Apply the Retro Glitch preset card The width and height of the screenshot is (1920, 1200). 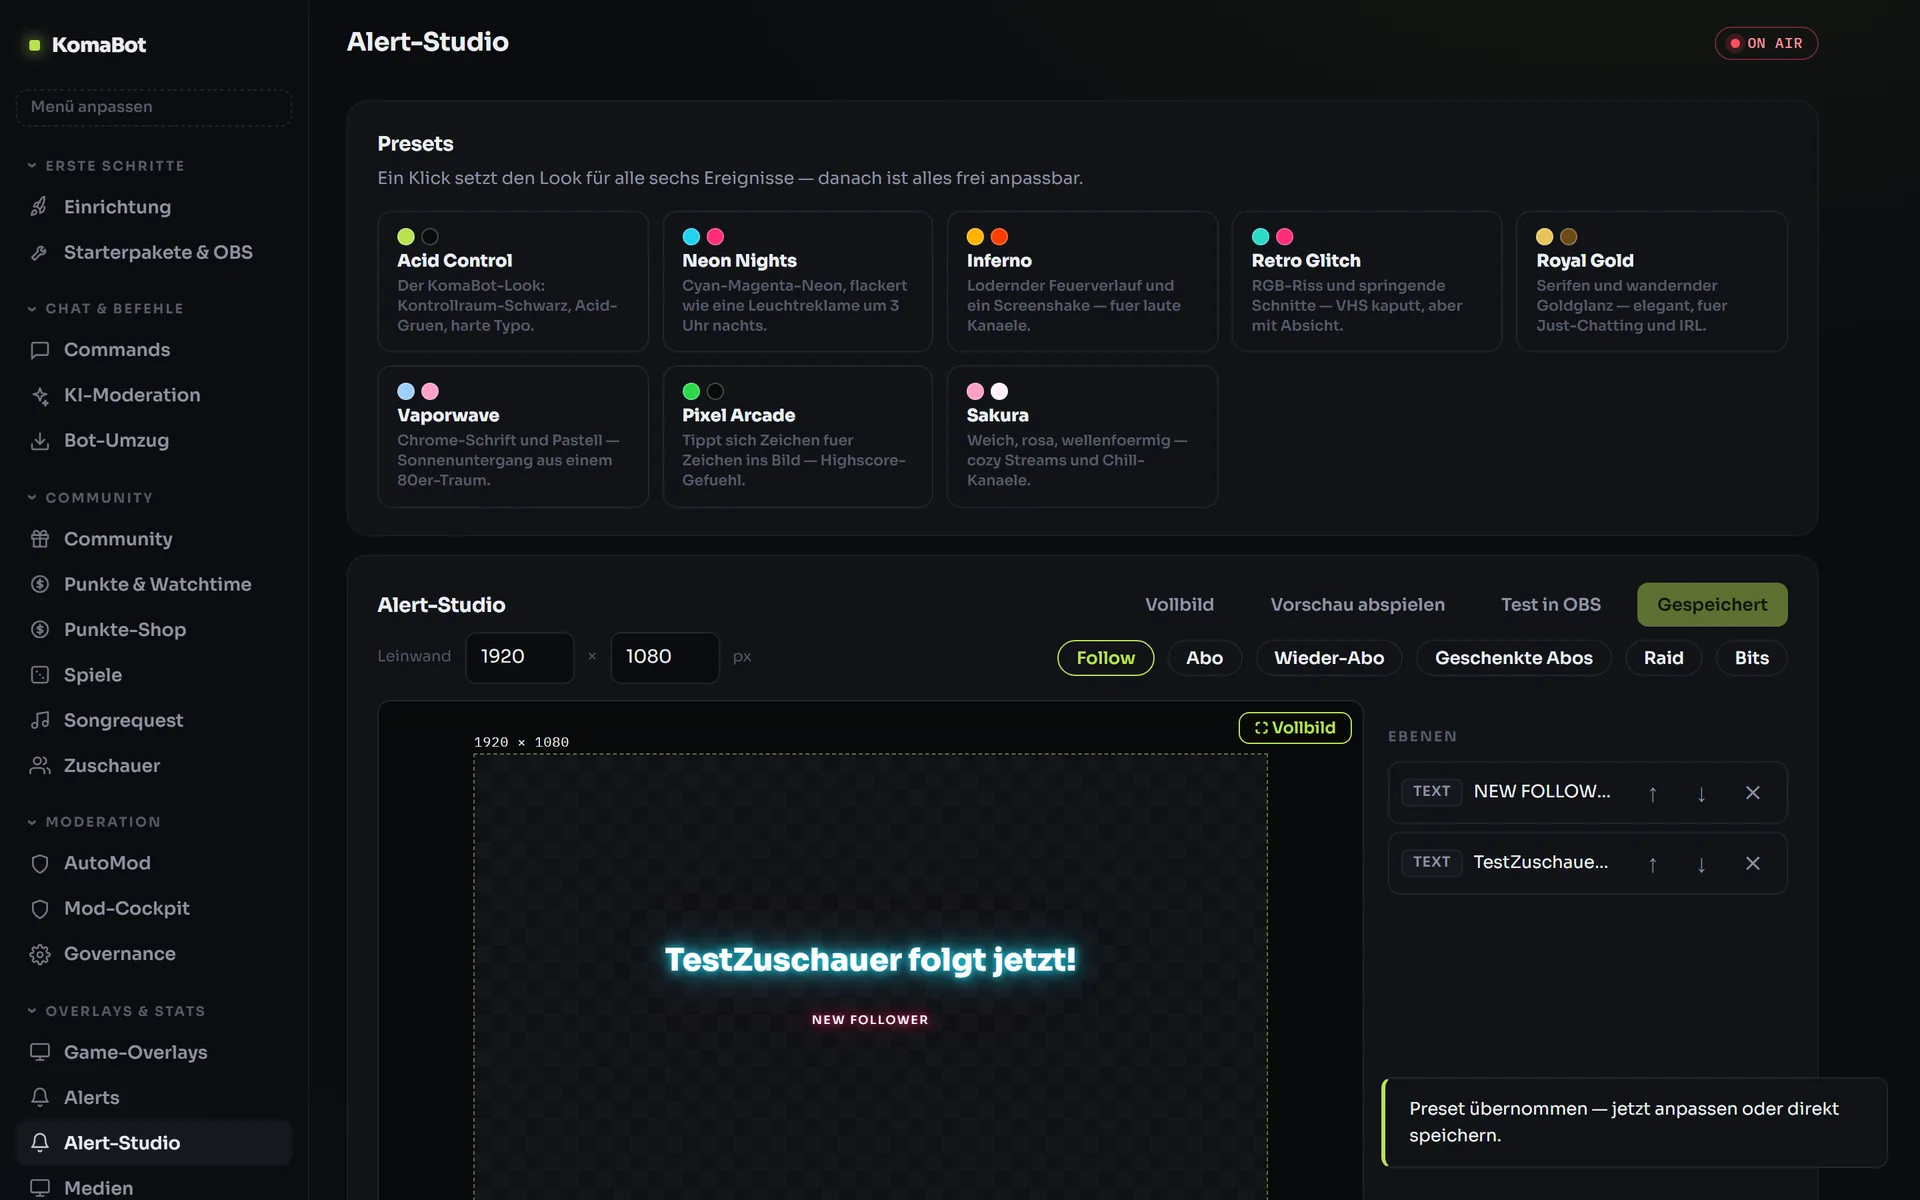(x=1366, y=281)
